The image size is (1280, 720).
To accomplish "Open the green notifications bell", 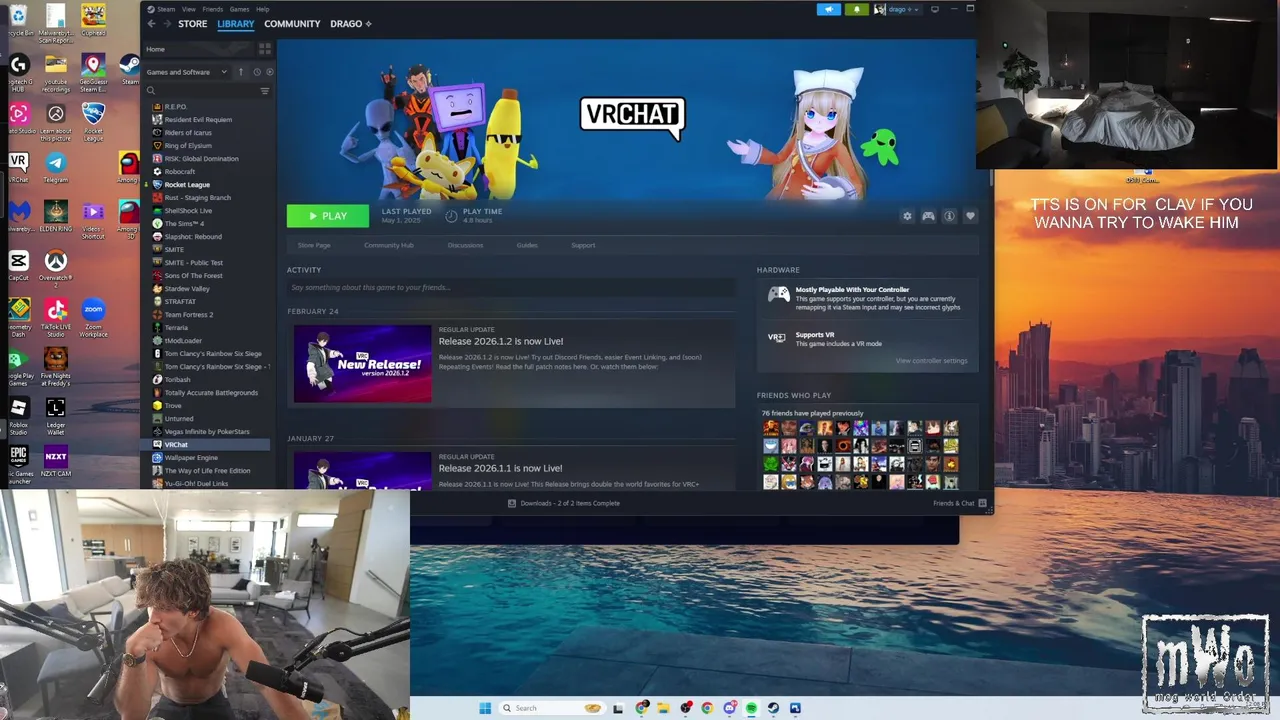I will click(x=856, y=9).
